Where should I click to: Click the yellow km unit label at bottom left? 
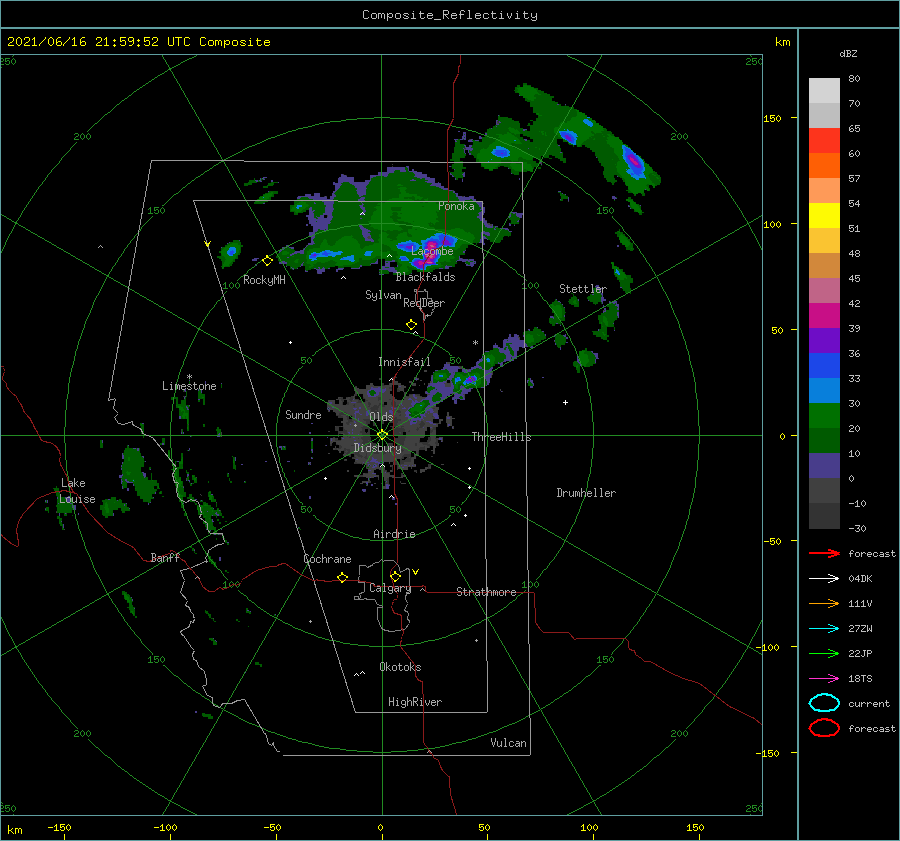tap(14, 830)
